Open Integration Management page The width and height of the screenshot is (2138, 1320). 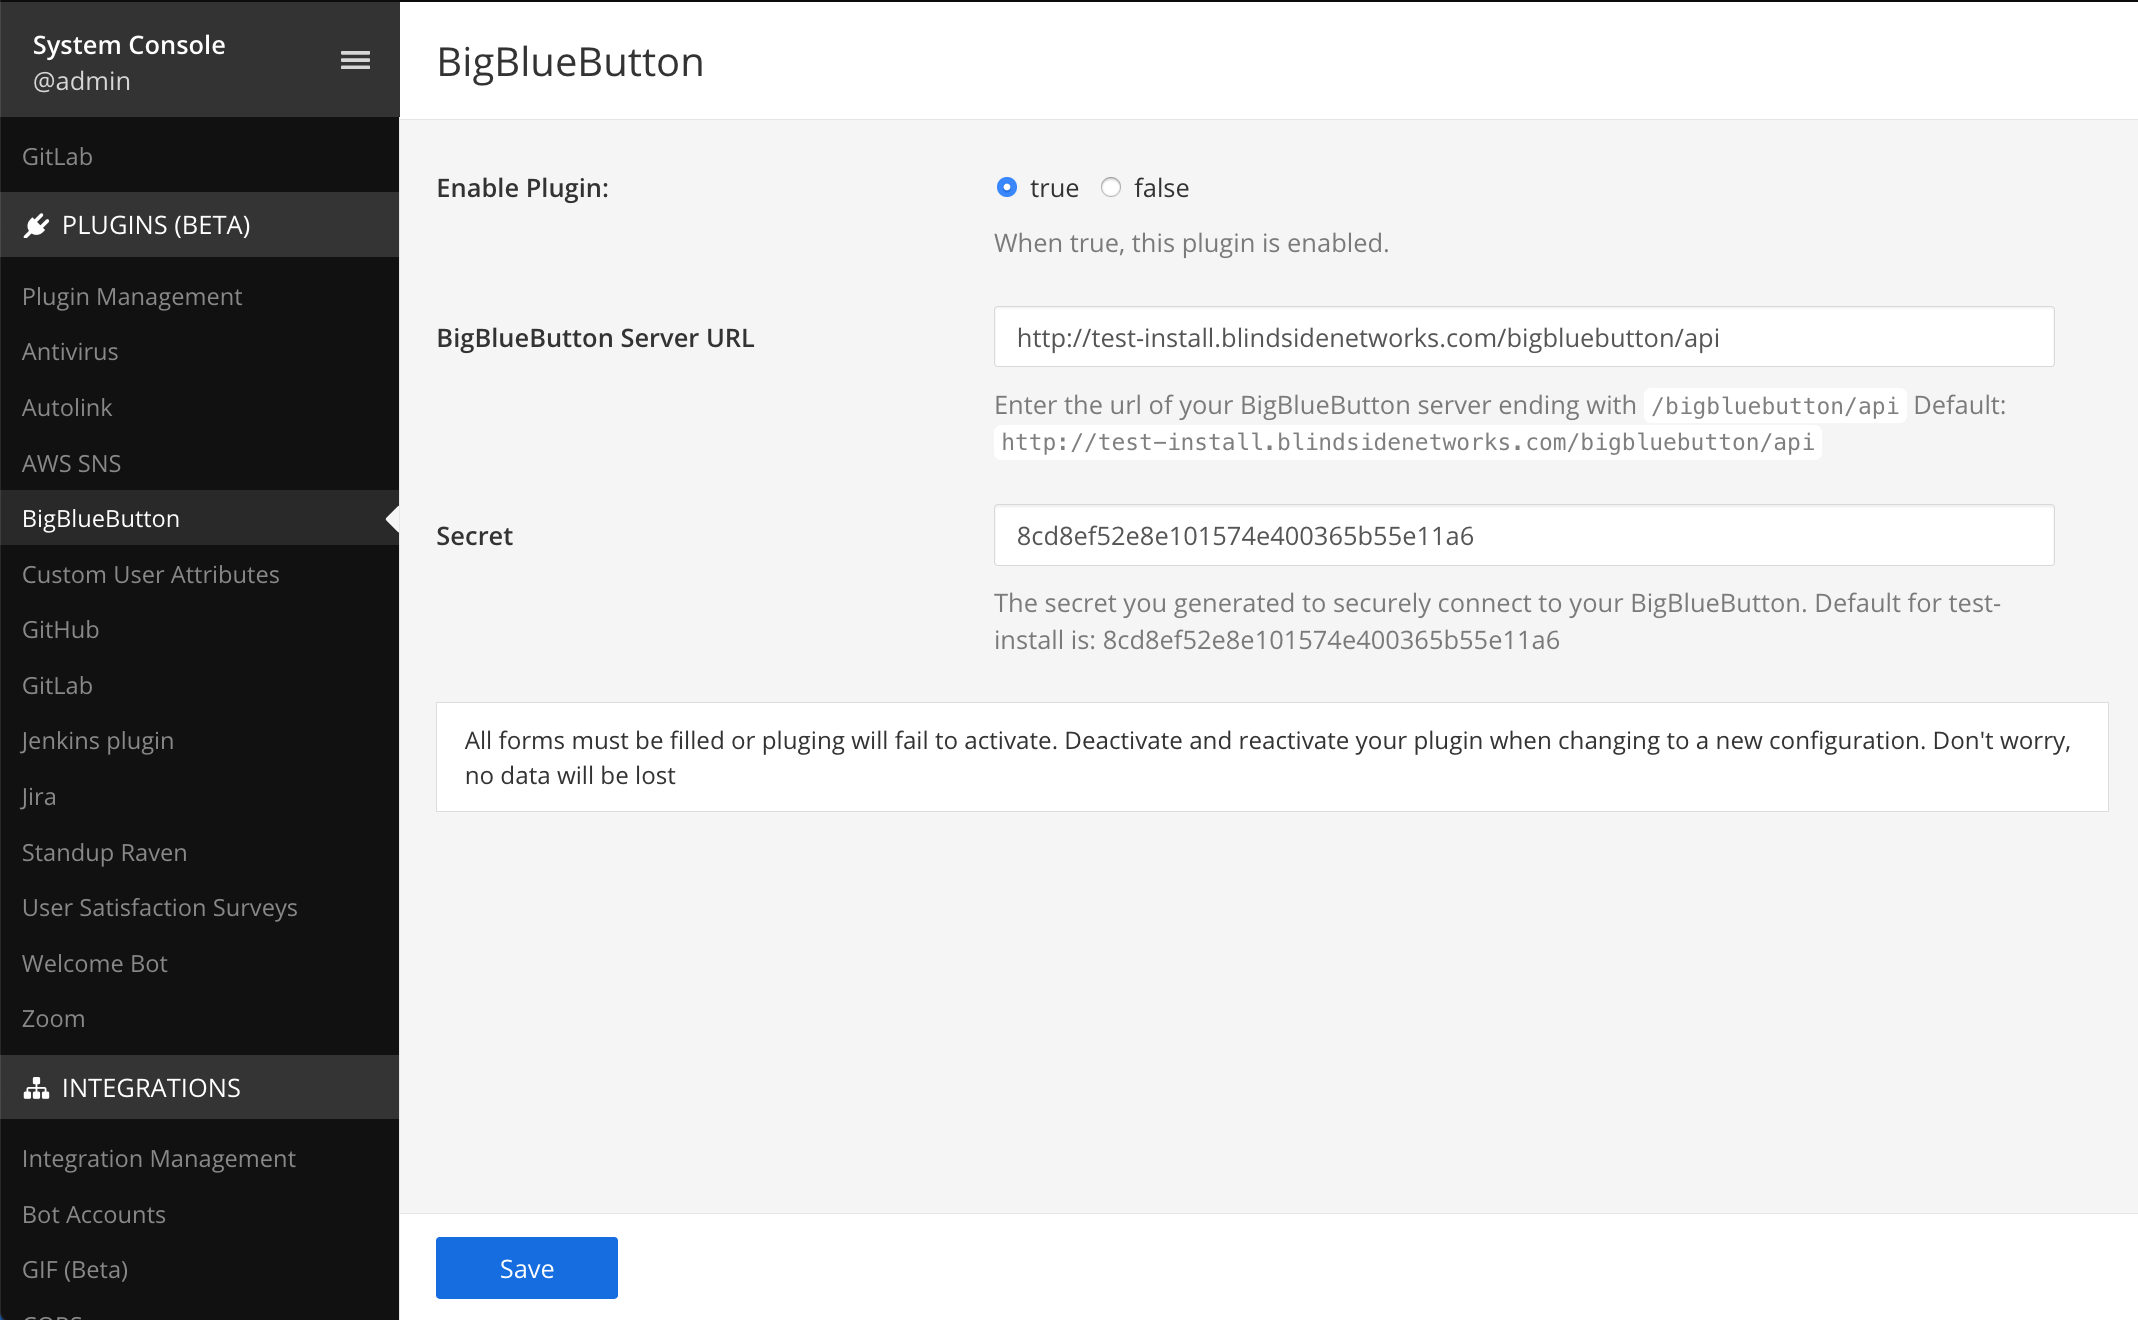pos(158,1158)
